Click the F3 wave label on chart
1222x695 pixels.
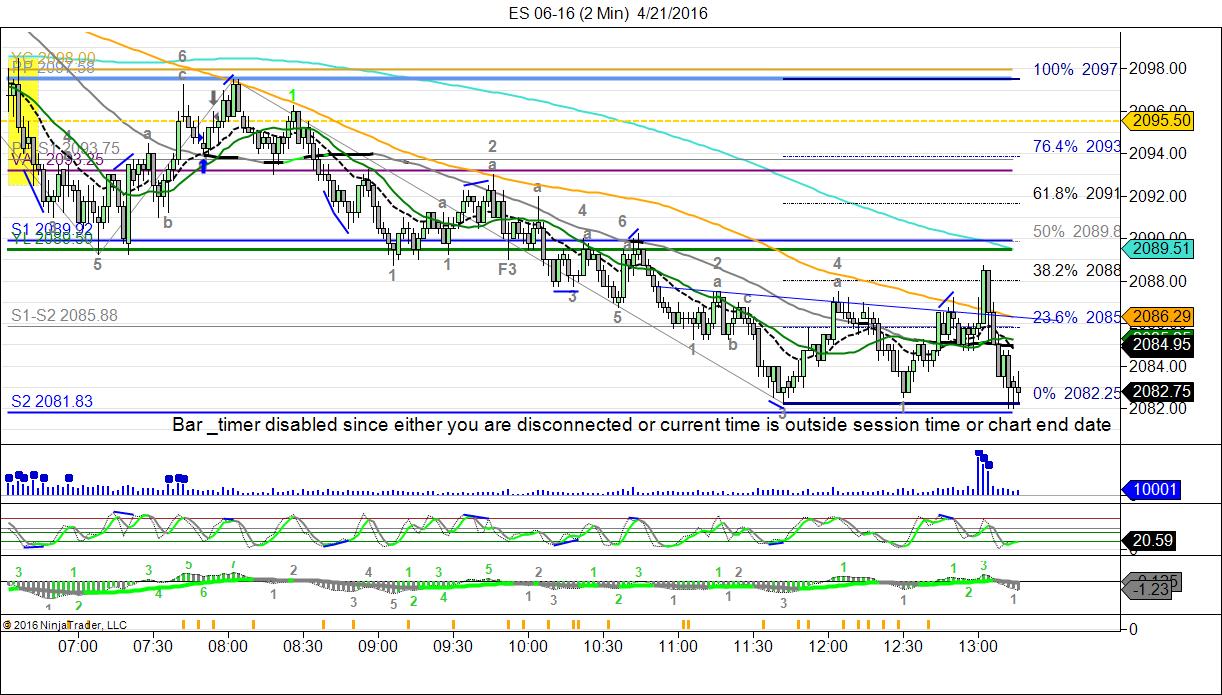pos(507,269)
